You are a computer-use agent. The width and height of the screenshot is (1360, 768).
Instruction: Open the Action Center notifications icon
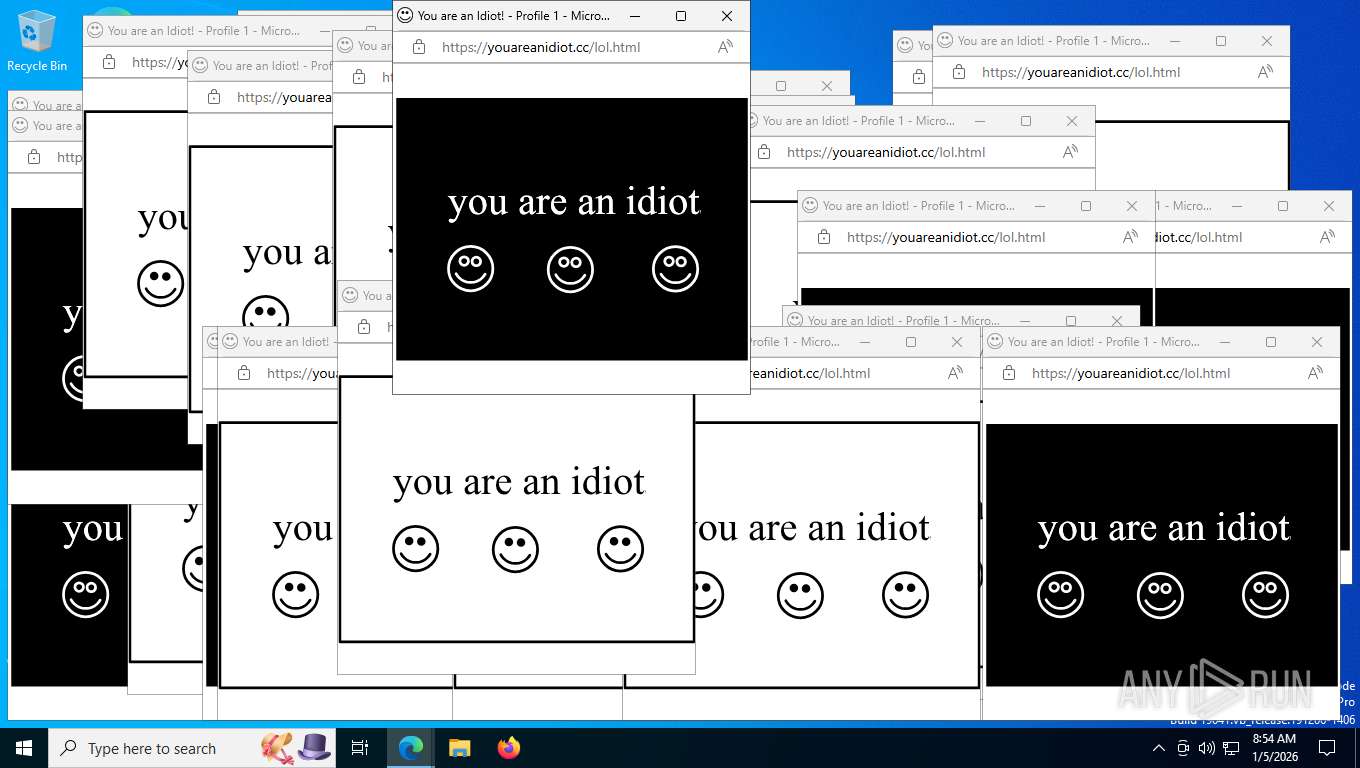tap(1327, 748)
